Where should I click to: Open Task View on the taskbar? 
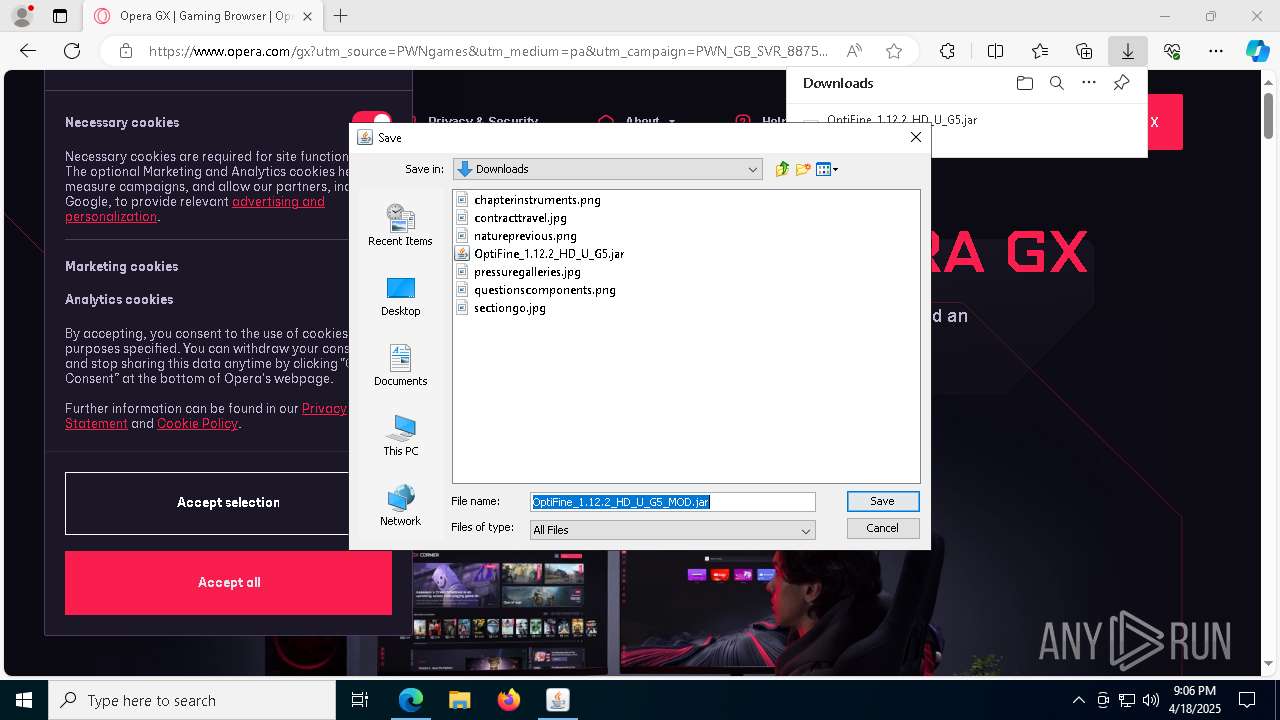(360, 700)
